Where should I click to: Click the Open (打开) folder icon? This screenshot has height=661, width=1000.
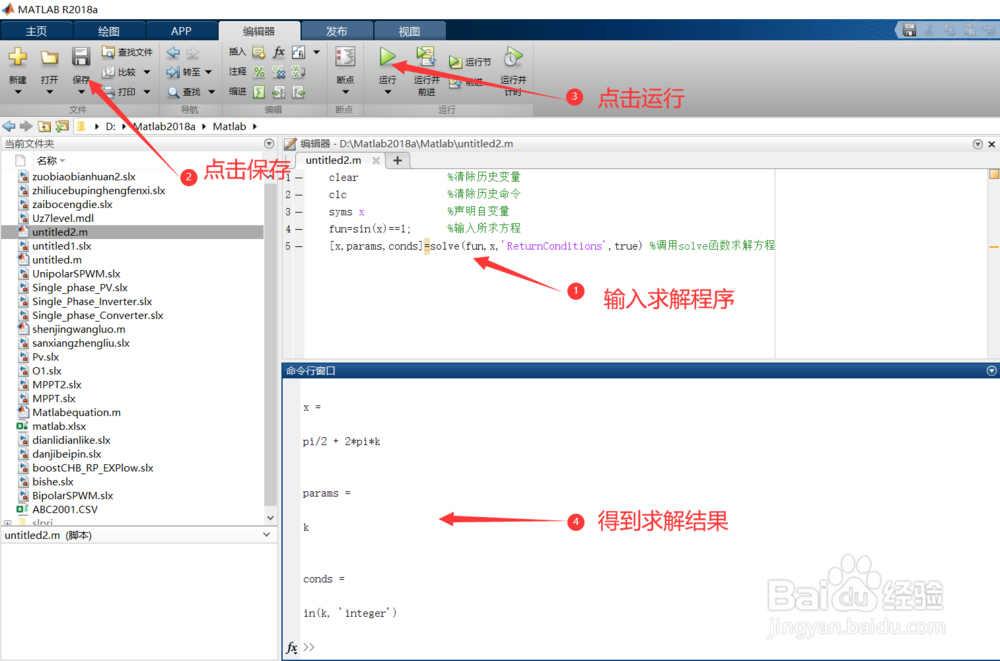tap(49, 57)
